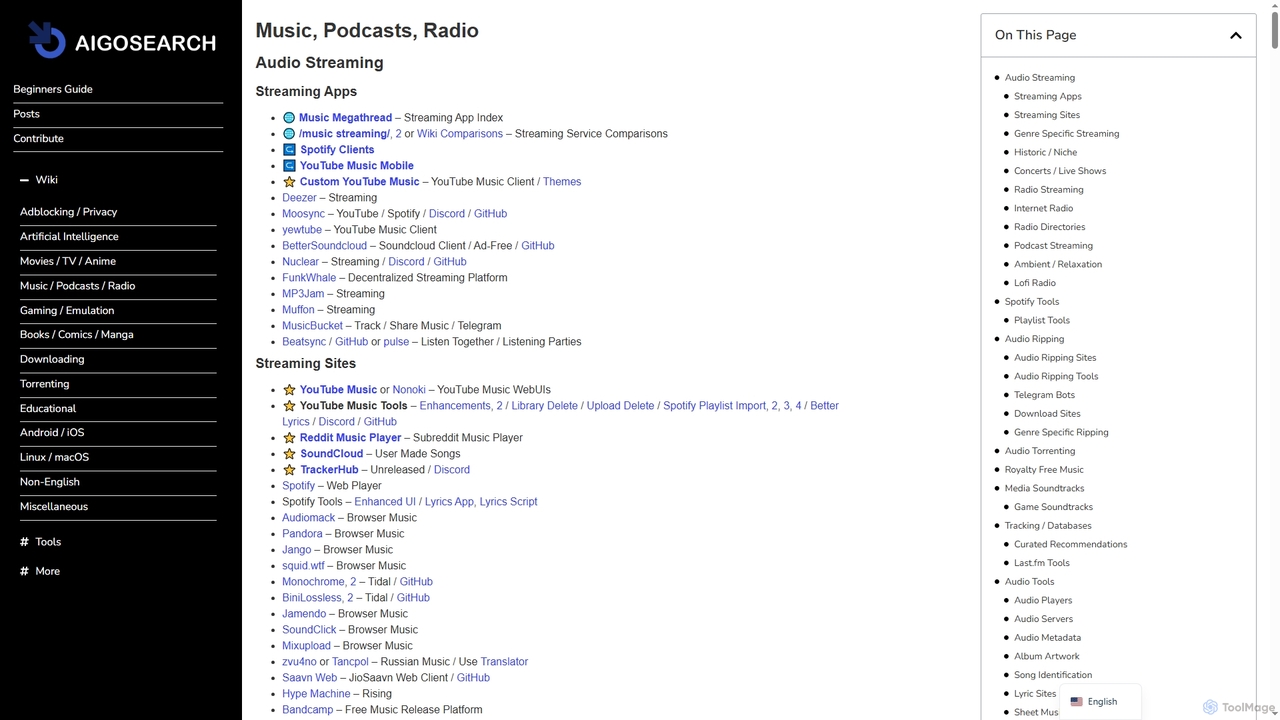This screenshot has height=720, width=1280.
Task: Open Beginners Guide in sidebar
Action: [x=53, y=89]
